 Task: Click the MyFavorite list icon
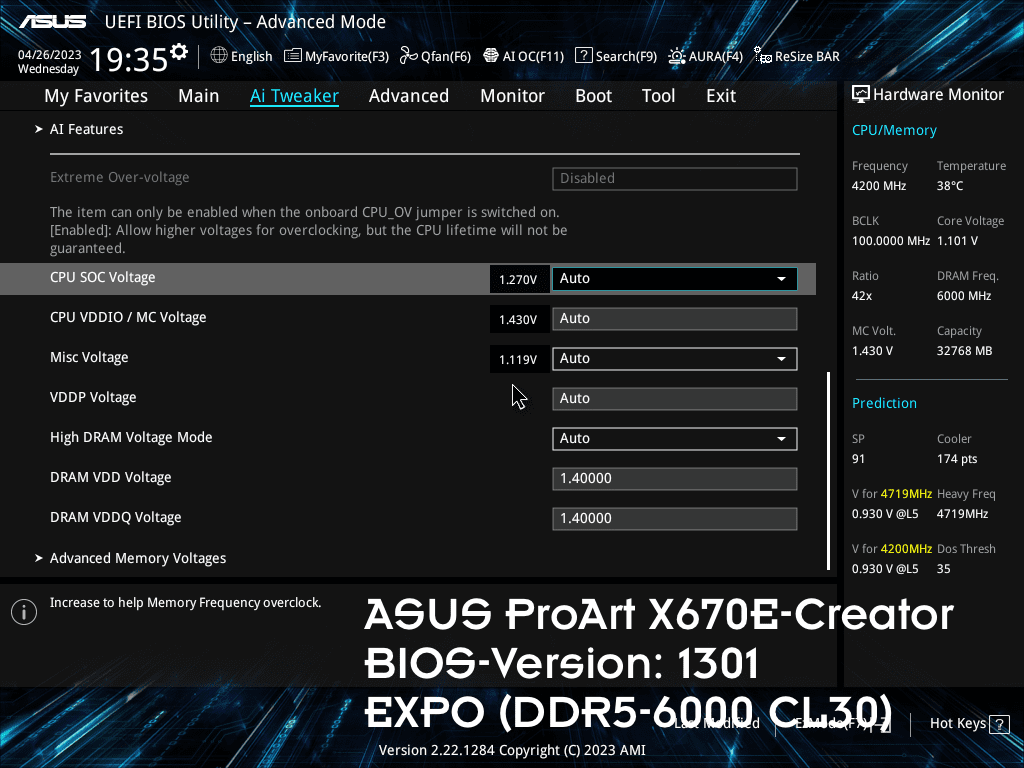293,56
